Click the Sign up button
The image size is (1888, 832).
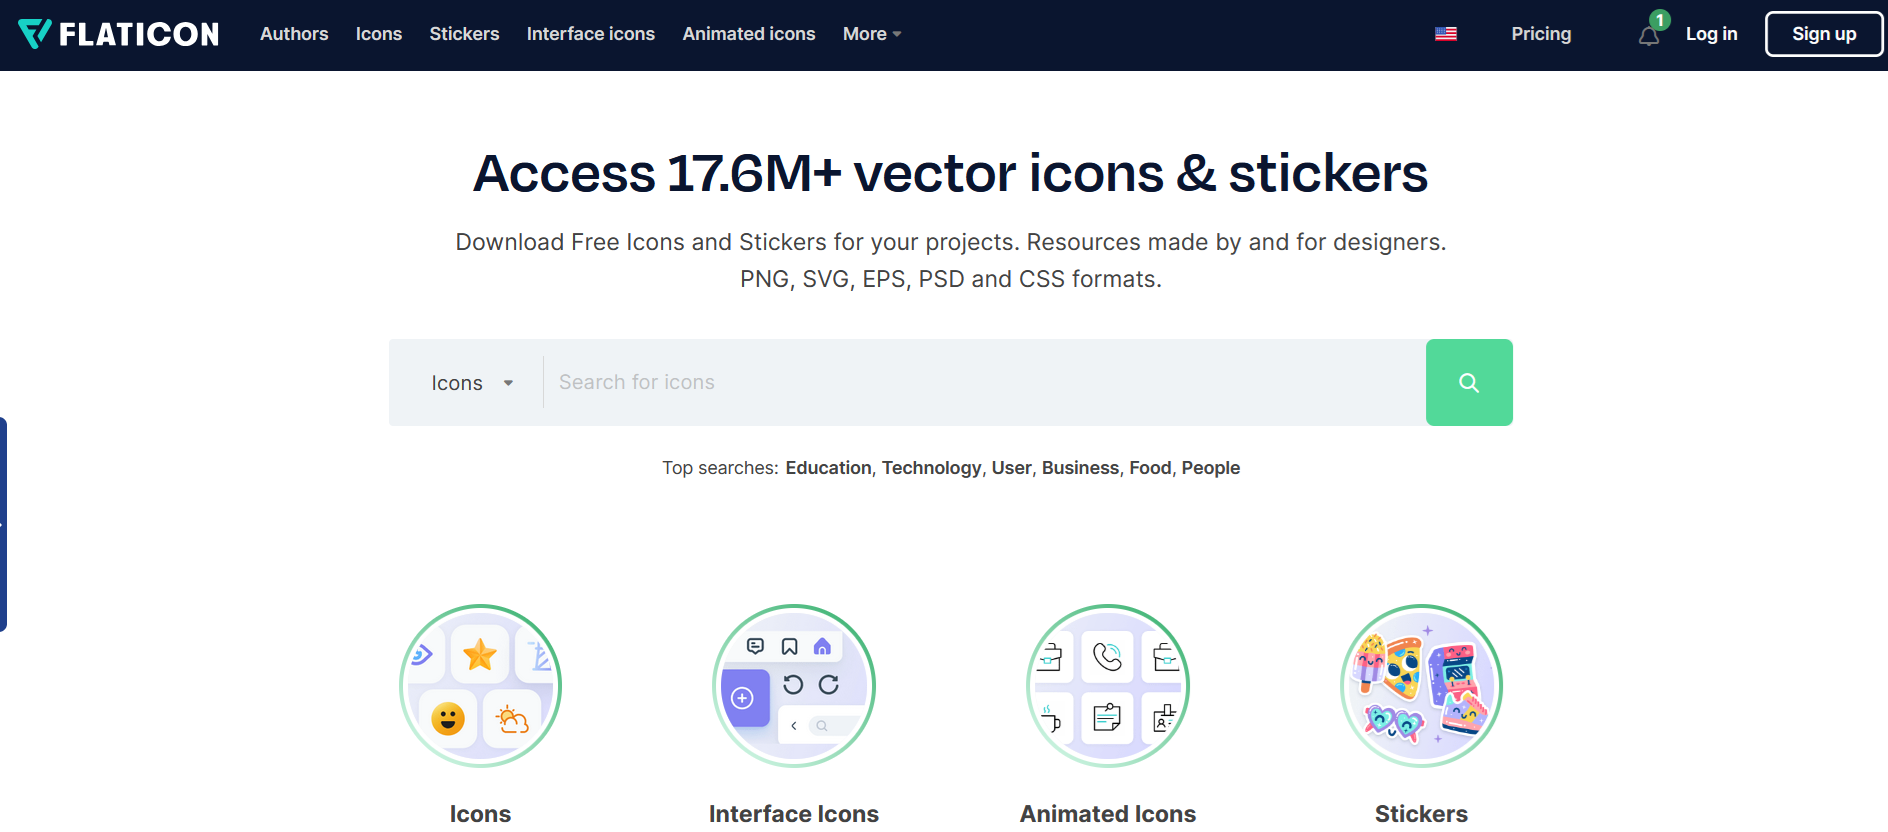click(x=1823, y=34)
